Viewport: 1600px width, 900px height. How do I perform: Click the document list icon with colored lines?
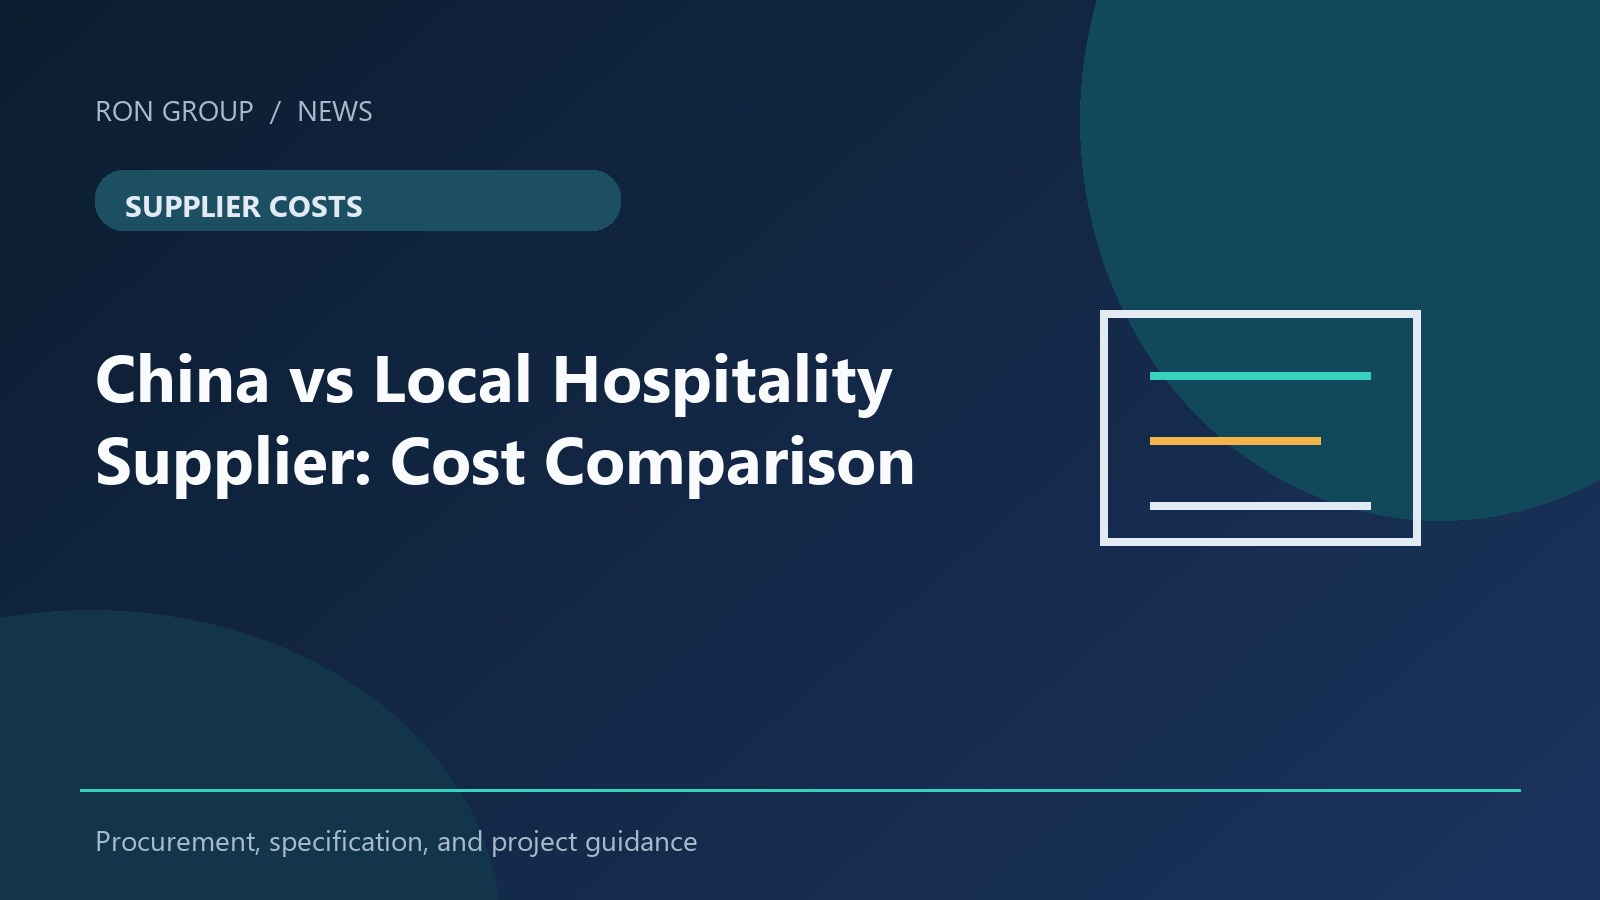tap(1260, 428)
